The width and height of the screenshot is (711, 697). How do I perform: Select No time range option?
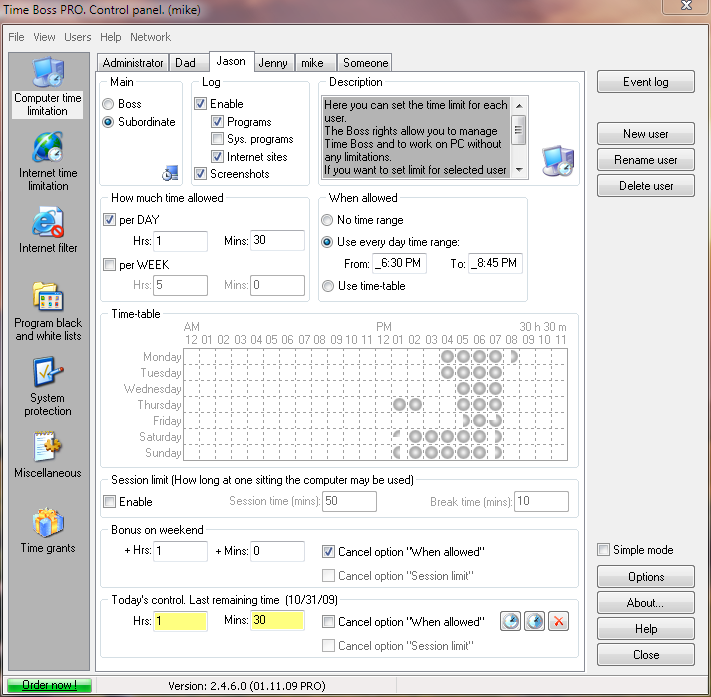pyautogui.click(x=327, y=220)
